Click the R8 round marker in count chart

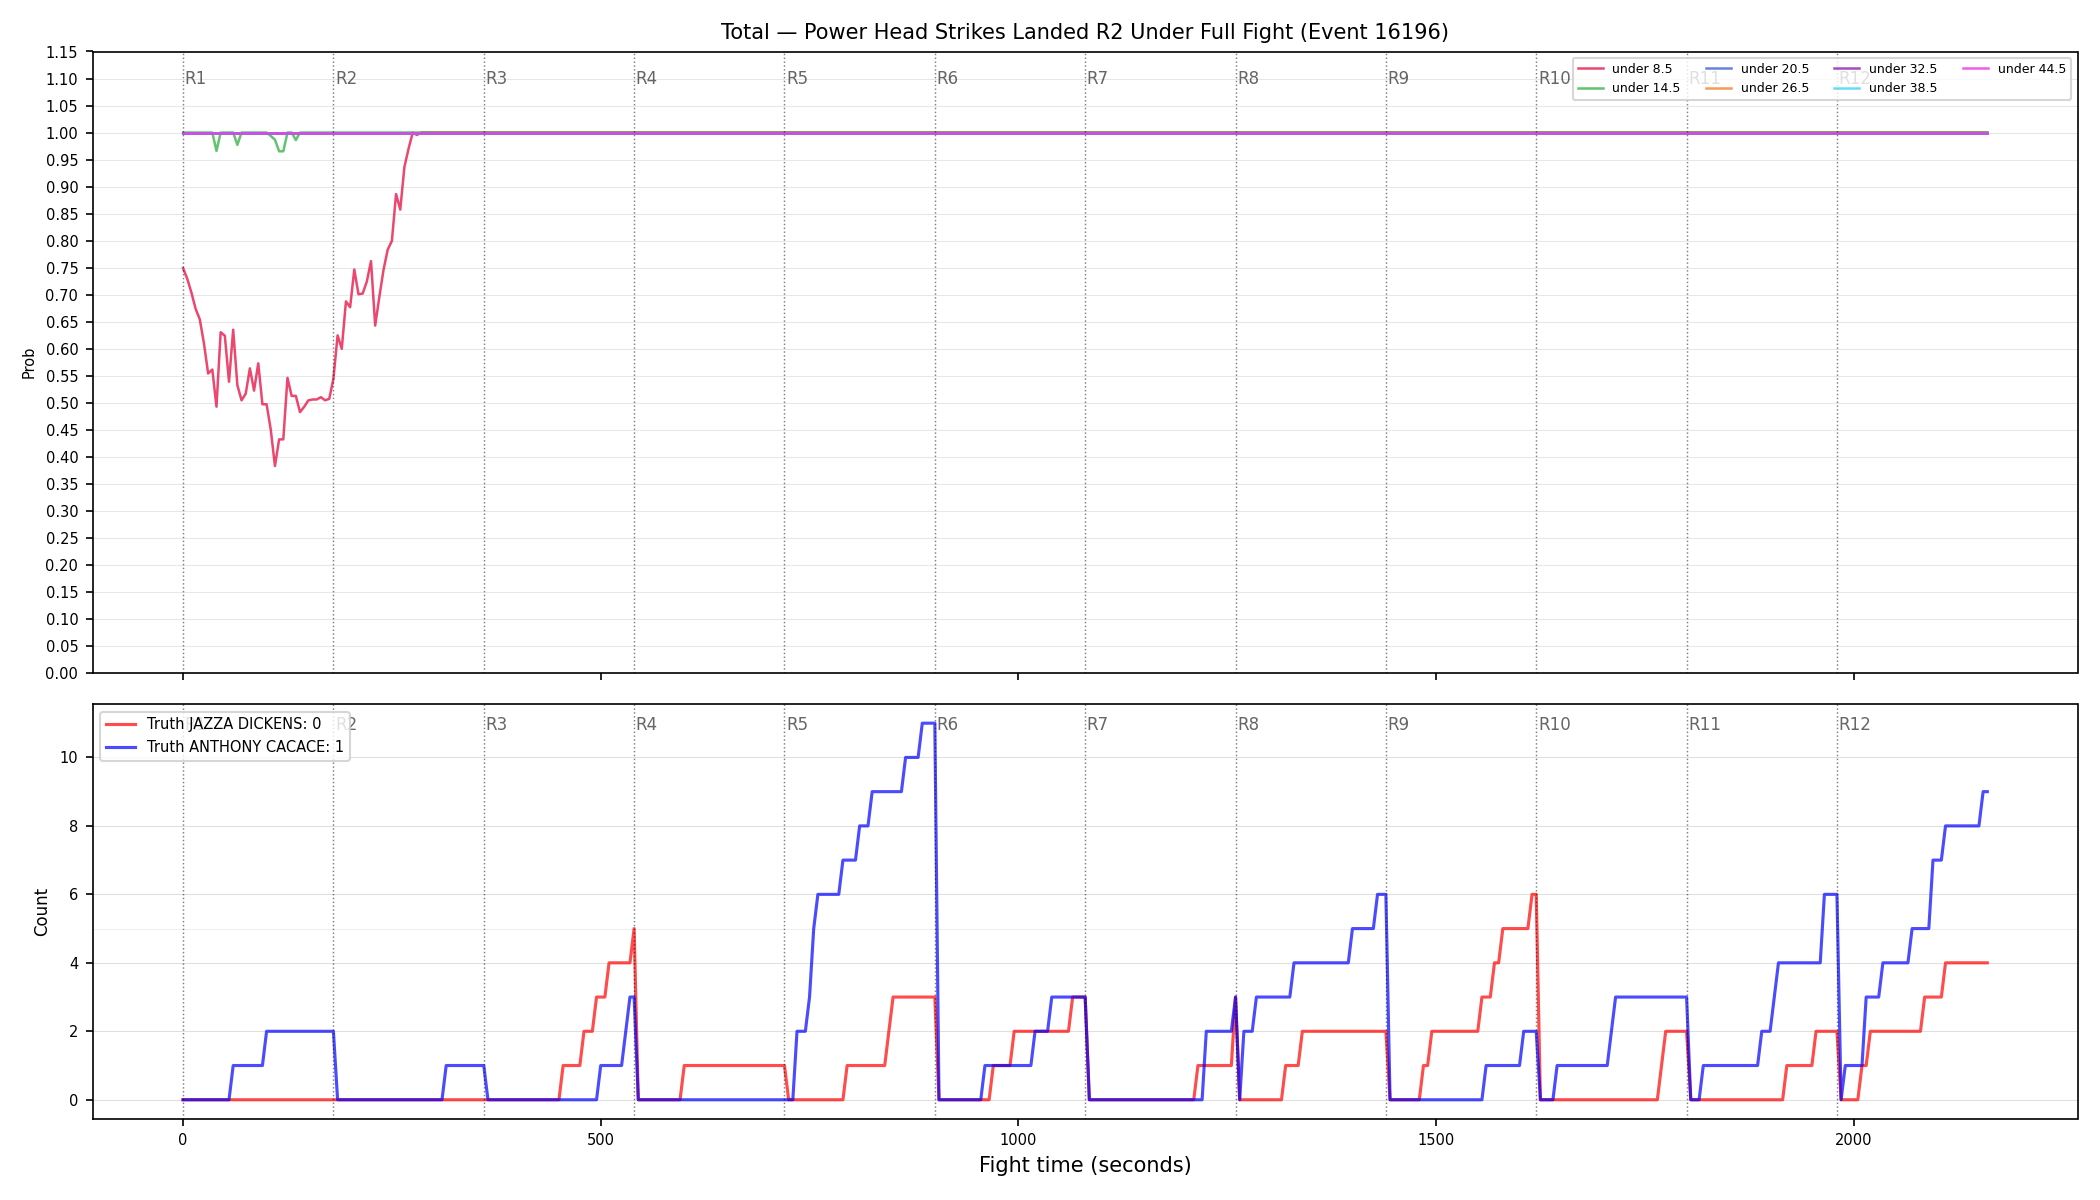pos(1248,724)
